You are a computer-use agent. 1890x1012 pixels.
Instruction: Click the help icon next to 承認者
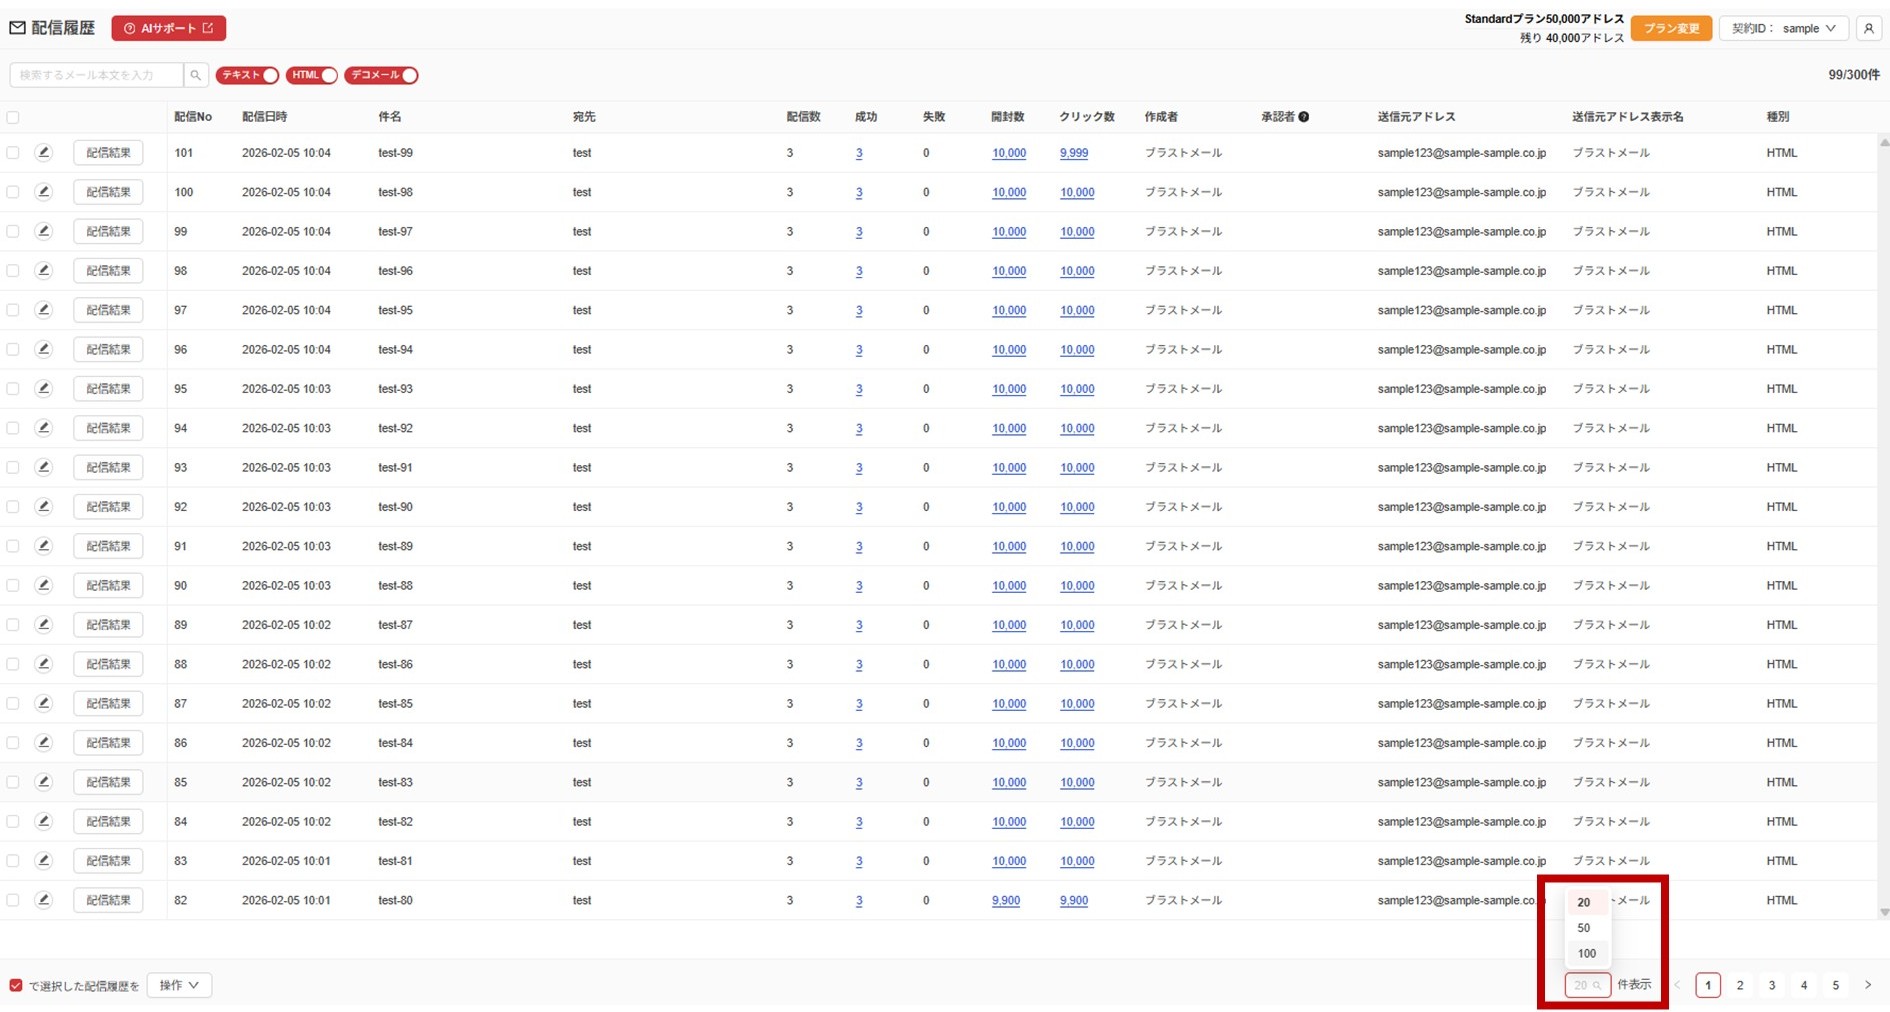click(1304, 117)
